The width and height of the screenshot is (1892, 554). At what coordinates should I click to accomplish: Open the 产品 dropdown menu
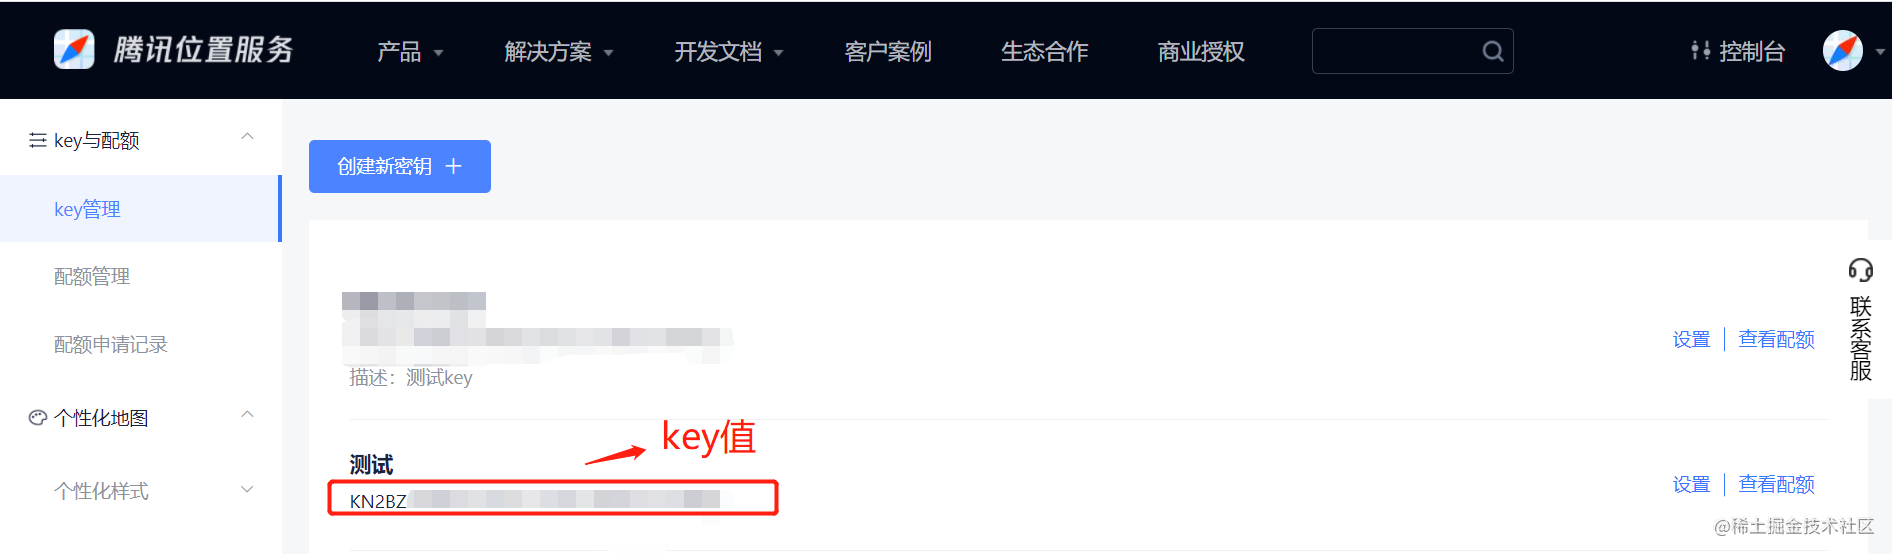tap(410, 51)
